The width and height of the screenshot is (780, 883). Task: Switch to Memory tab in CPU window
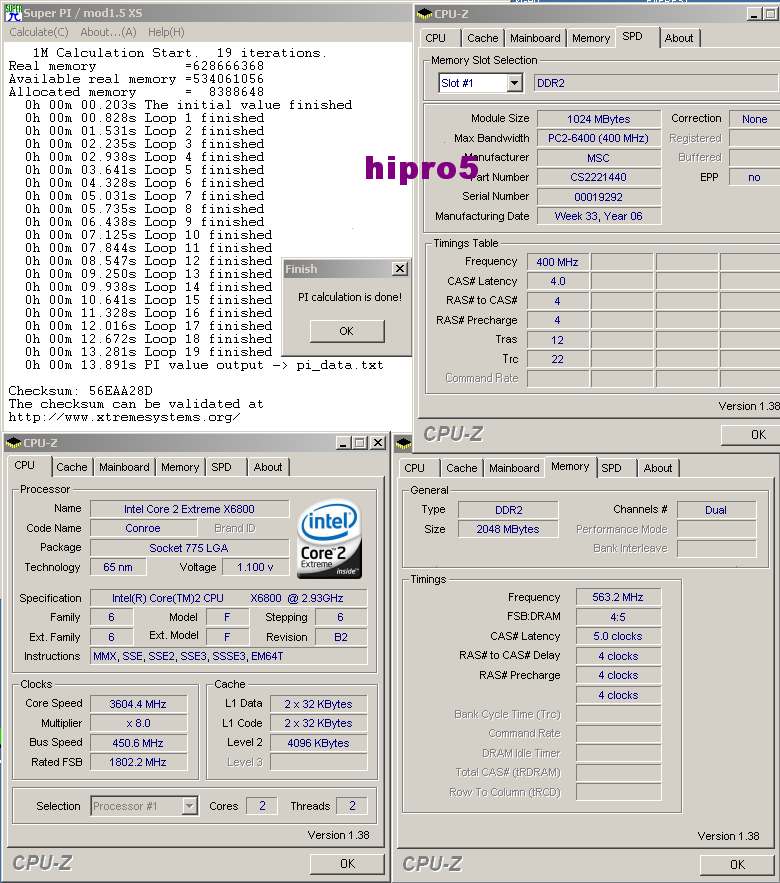(180, 467)
